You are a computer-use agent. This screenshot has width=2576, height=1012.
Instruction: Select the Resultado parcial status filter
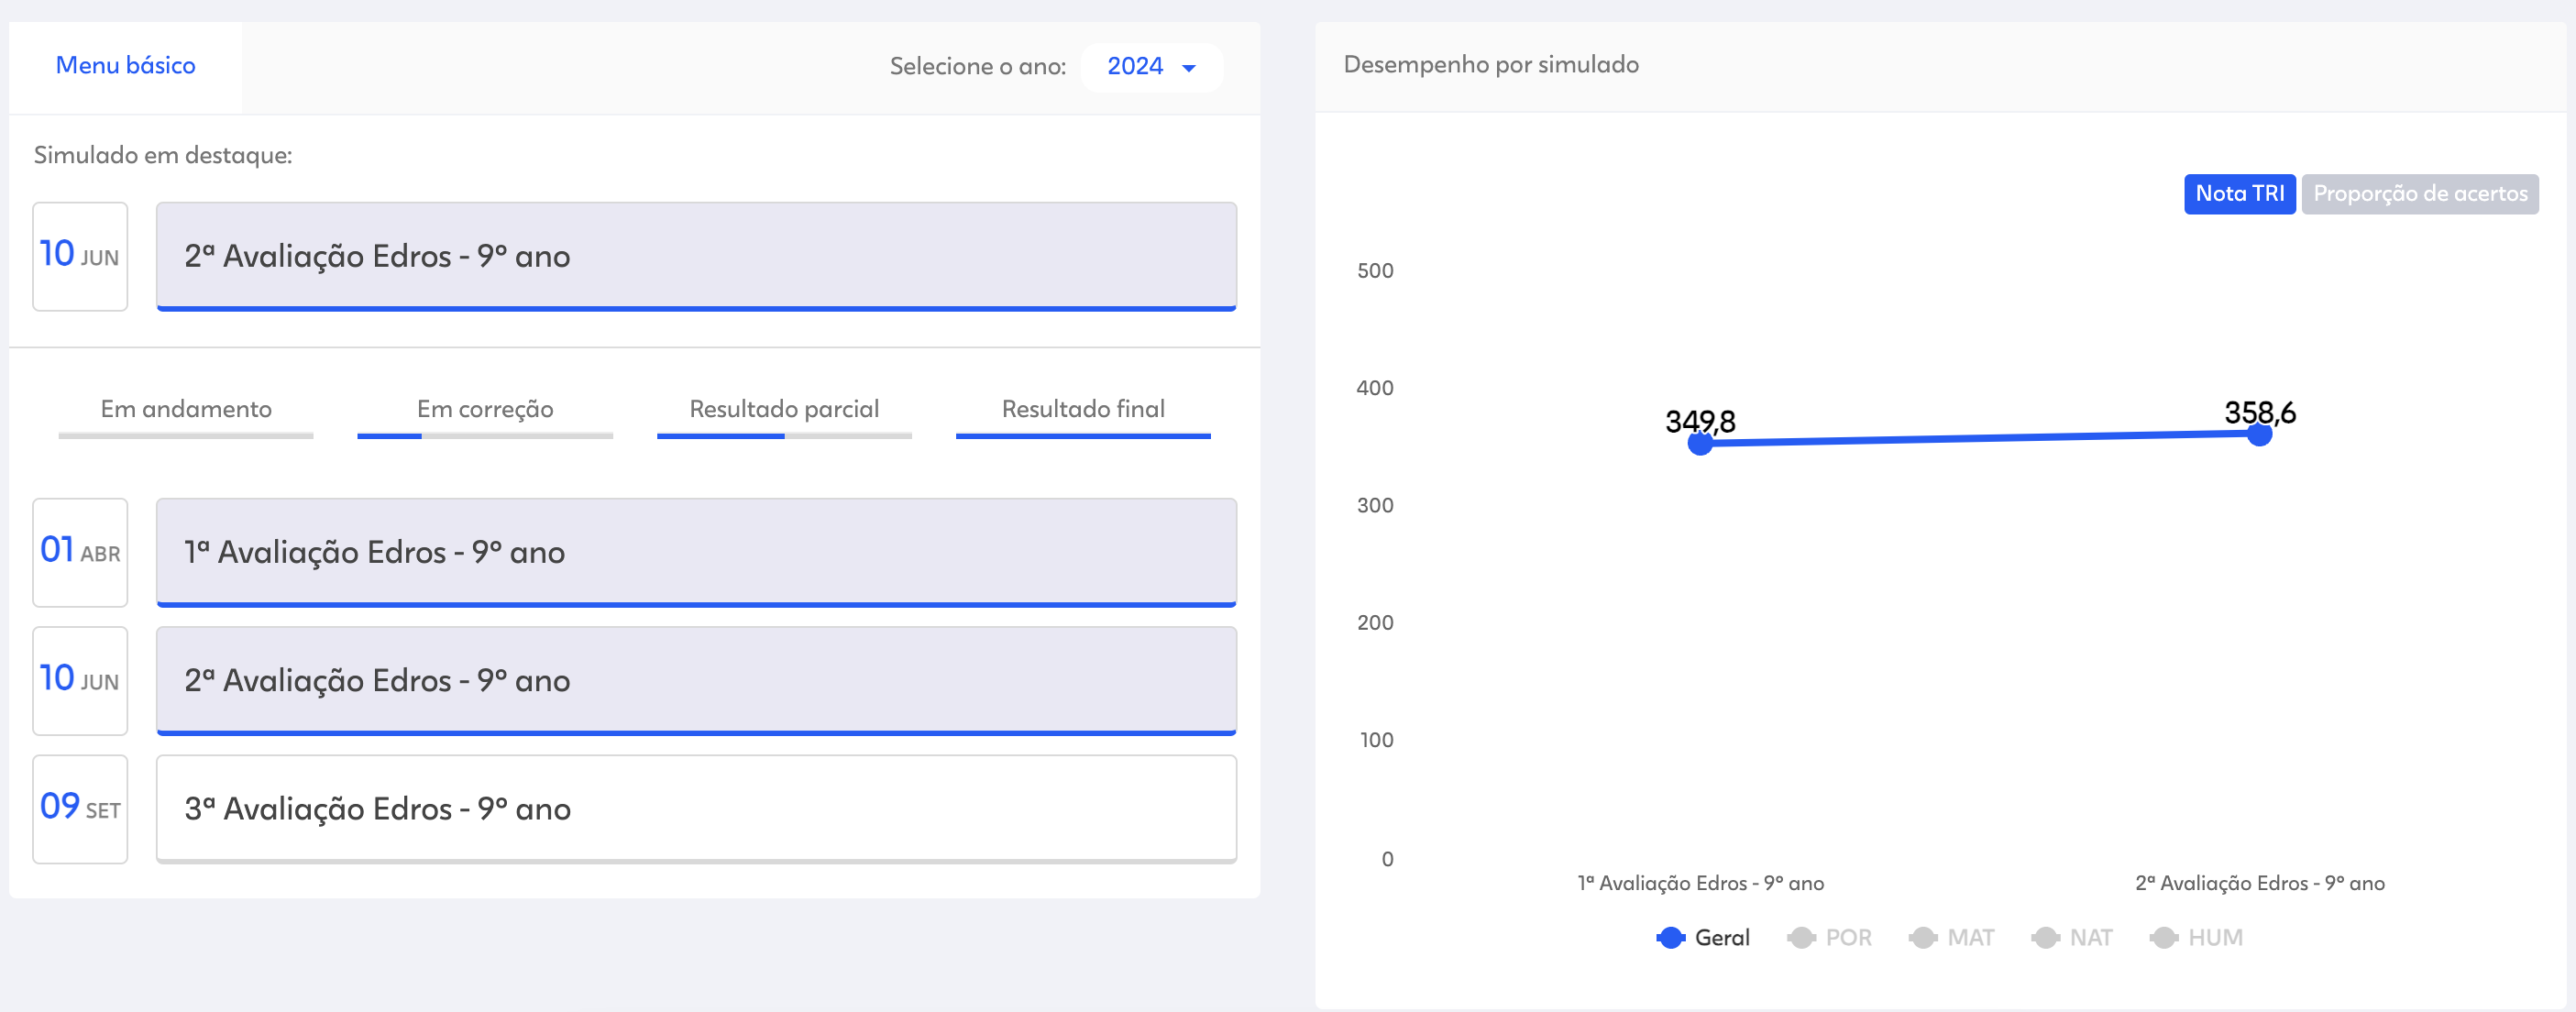click(784, 415)
